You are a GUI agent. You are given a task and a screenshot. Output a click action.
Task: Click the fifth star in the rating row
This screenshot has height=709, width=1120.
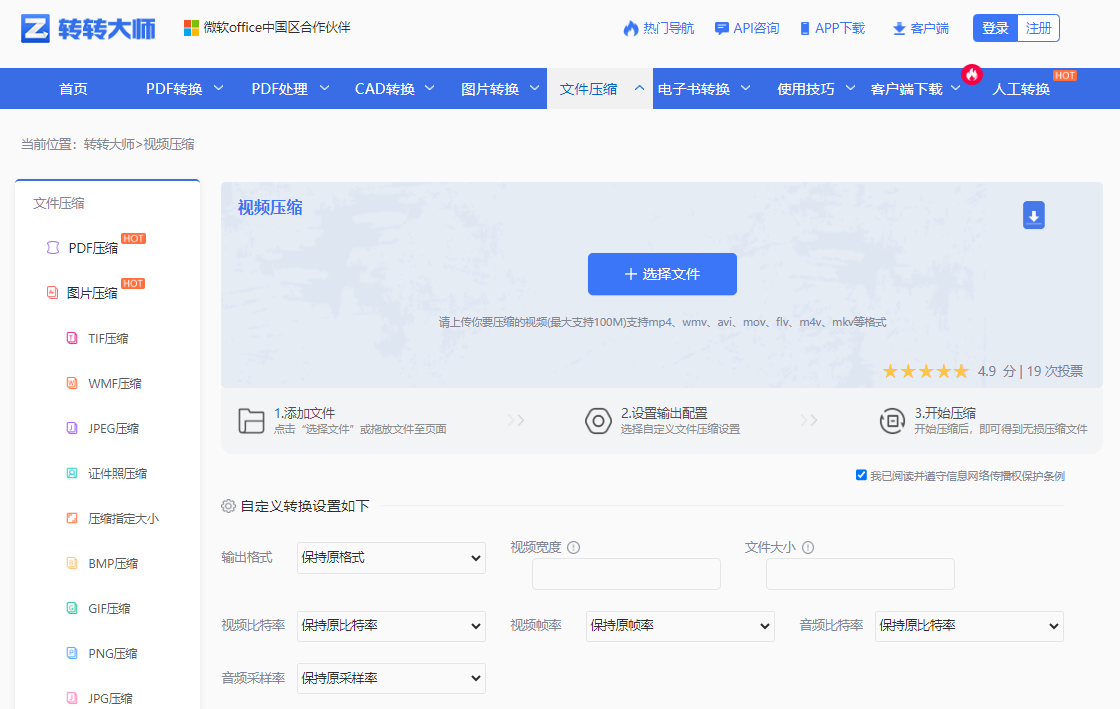tap(959, 370)
